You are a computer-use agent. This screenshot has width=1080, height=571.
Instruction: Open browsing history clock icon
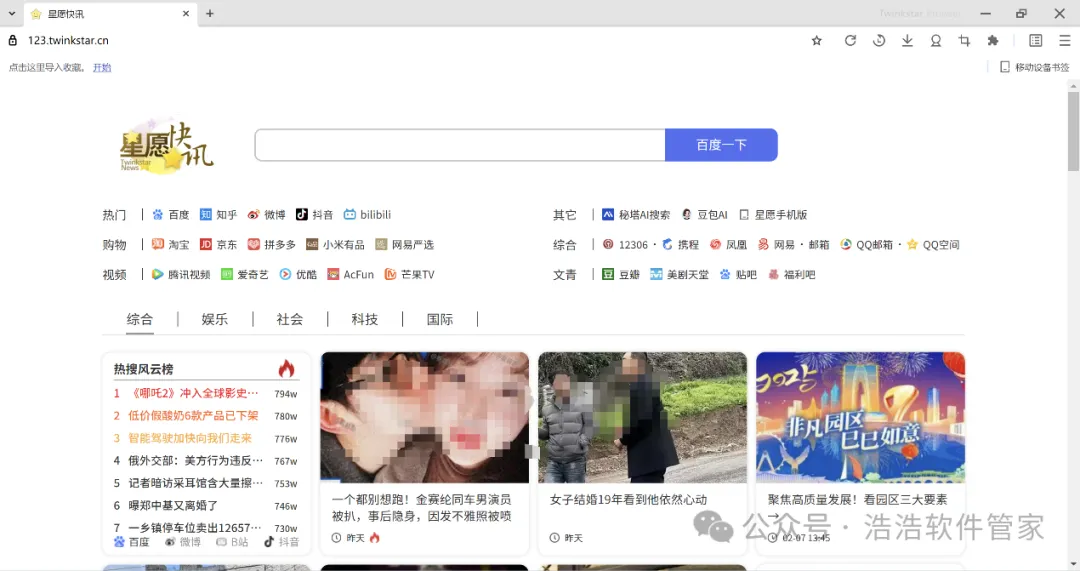tap(879, 41)
